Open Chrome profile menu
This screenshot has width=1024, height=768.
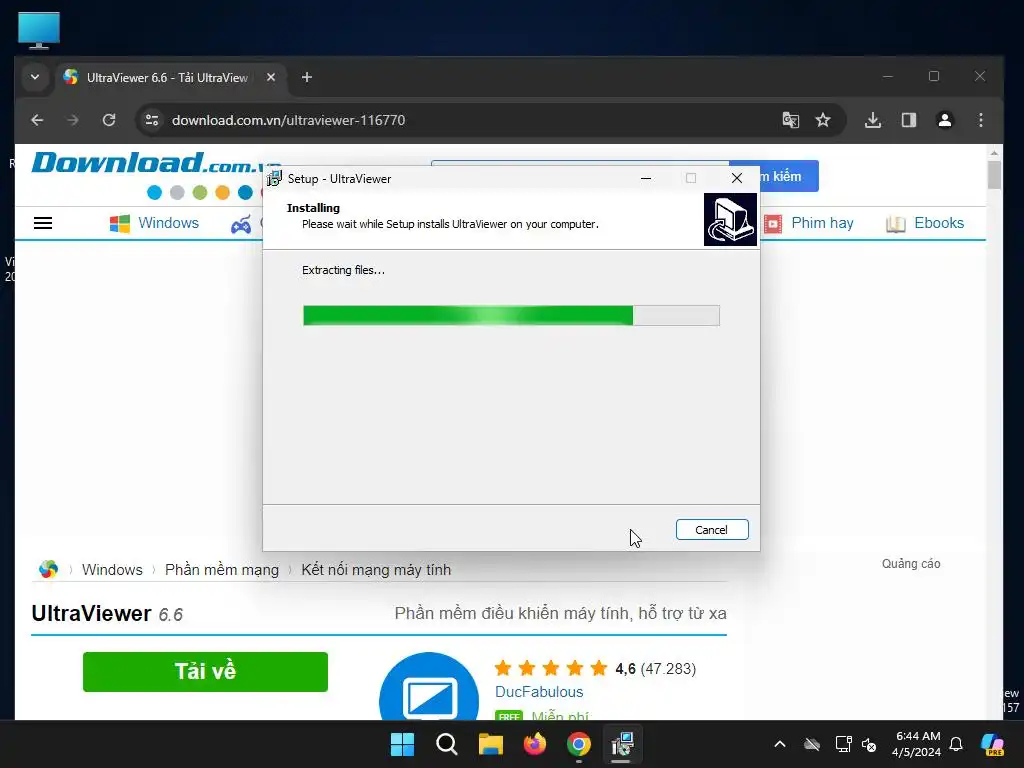pos(944,120)
